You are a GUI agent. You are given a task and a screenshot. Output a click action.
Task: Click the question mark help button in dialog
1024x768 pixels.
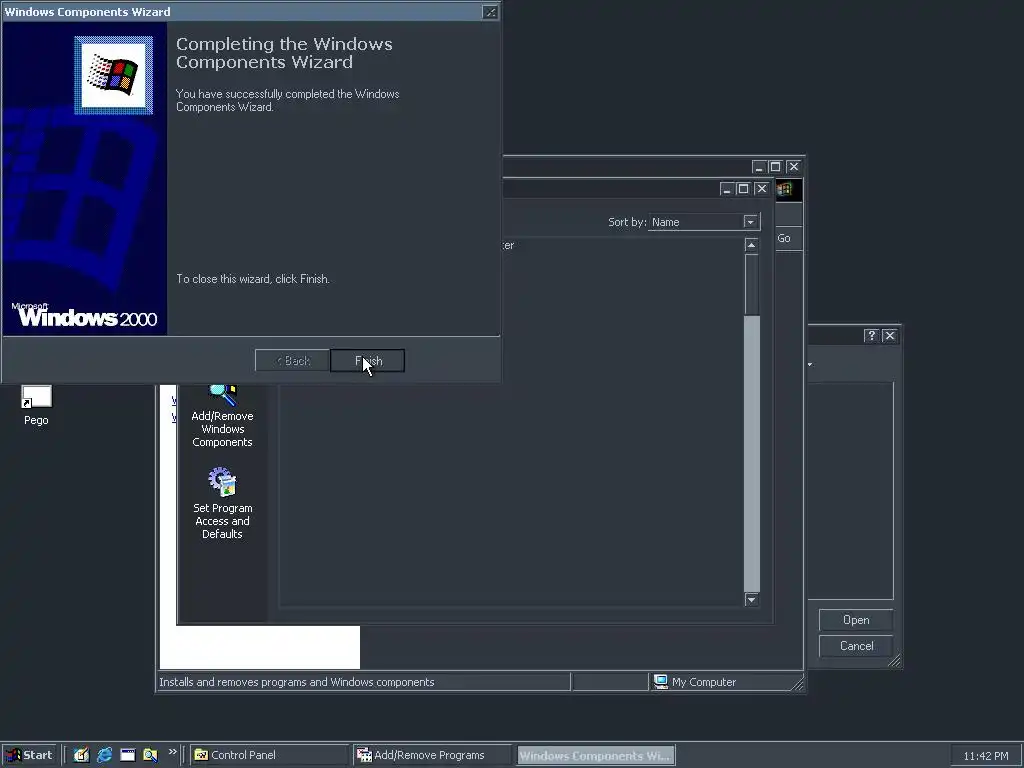point(871,336)
